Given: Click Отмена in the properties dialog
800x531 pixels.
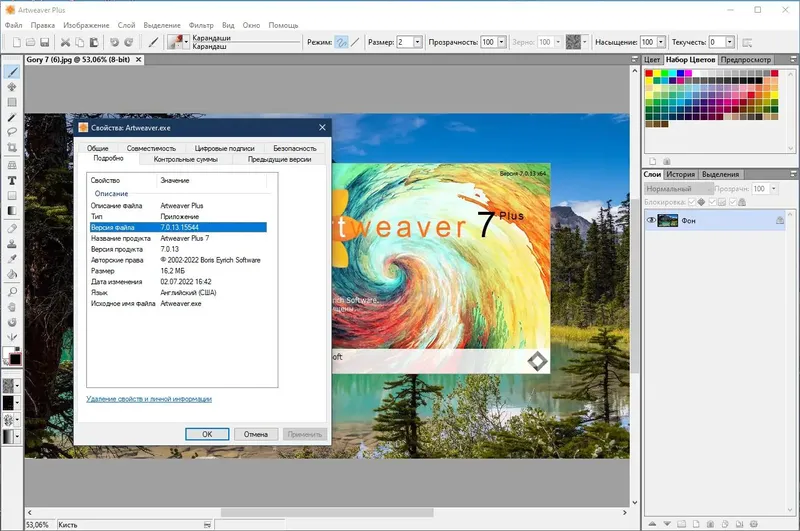Looking at the screenshot, I should [x=256, y=434].
